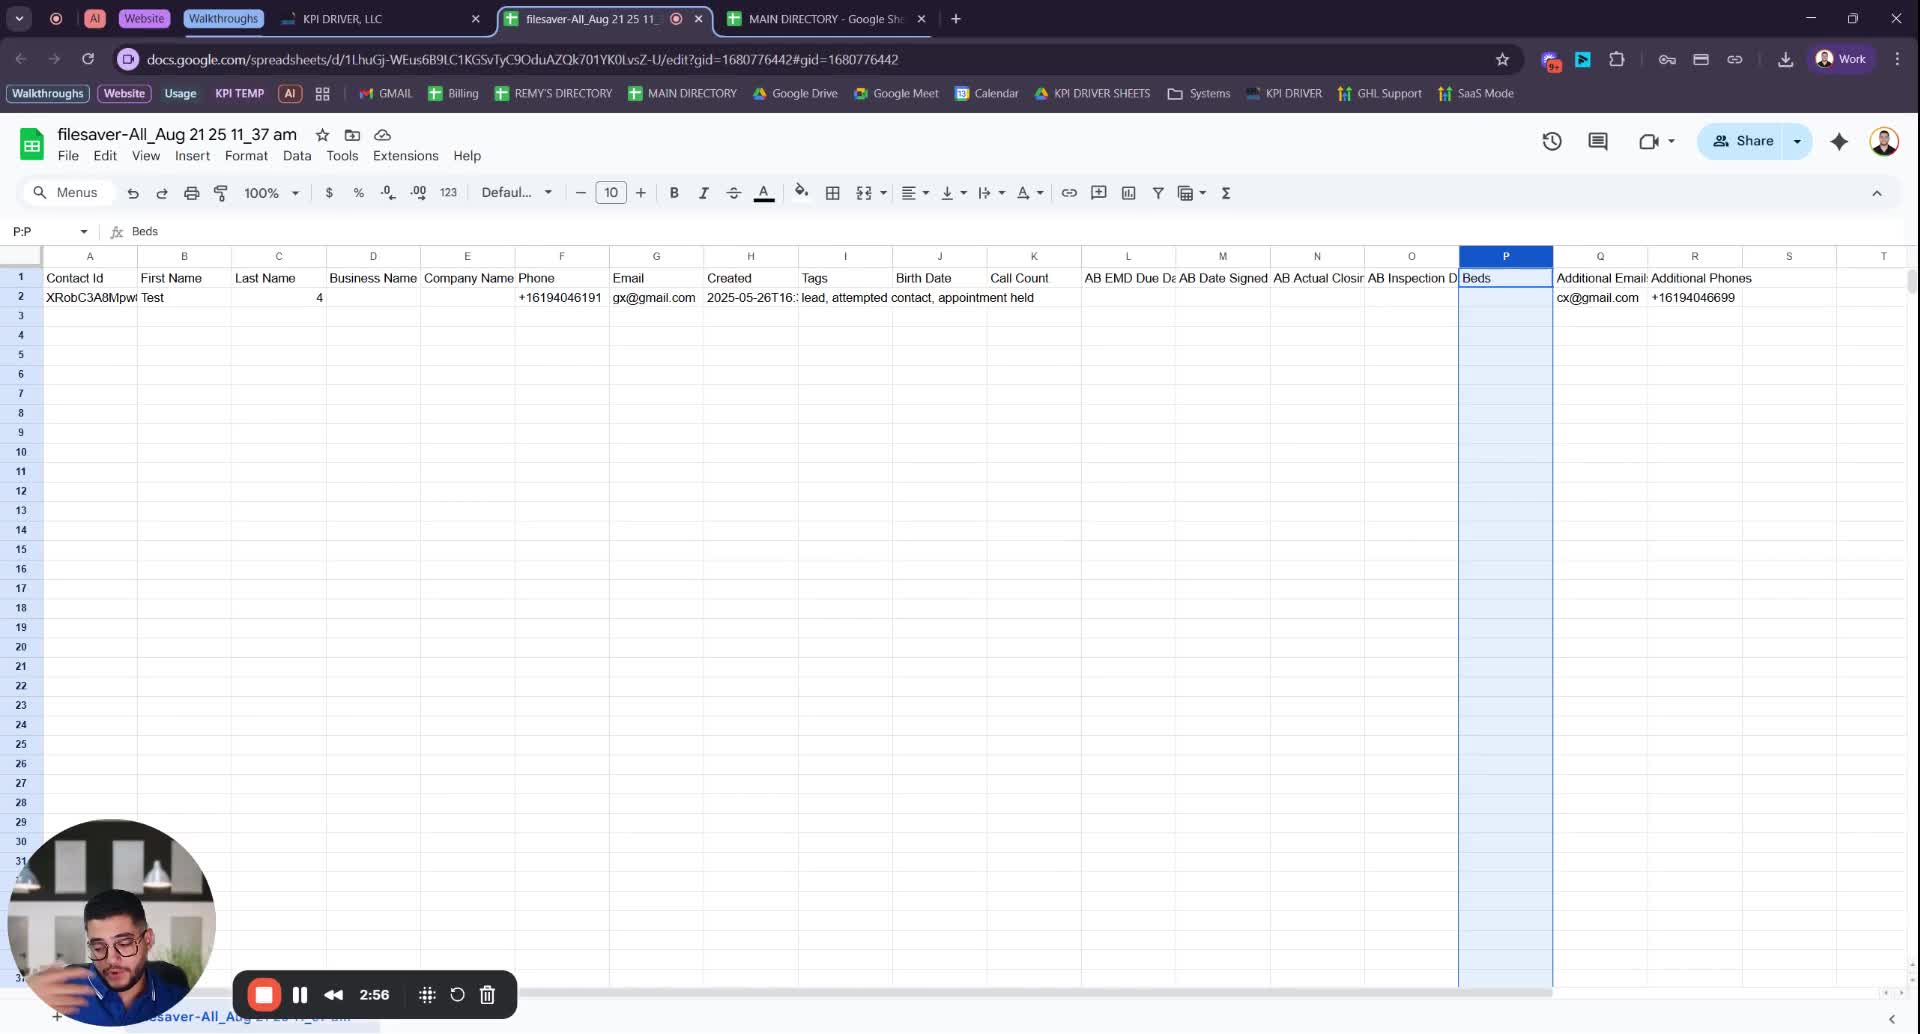Open text rotation dropdown
This screenshot has width=1920, height=1034.
tap(1030, 193)
